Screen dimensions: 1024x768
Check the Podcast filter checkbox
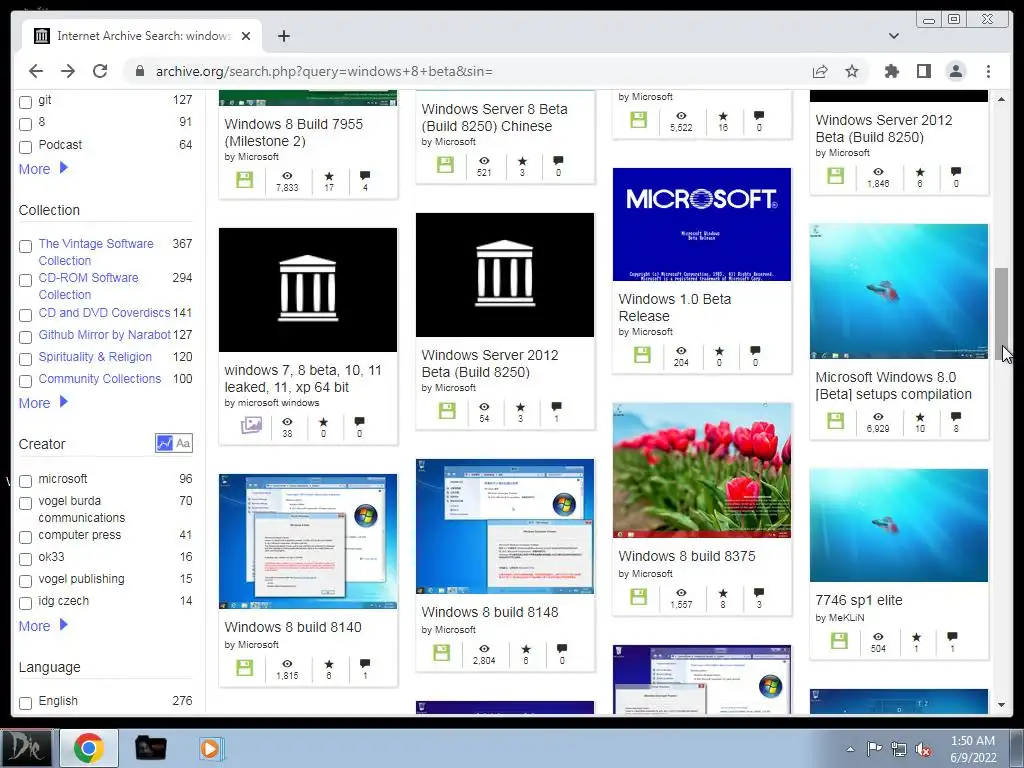tap(25, 147)
